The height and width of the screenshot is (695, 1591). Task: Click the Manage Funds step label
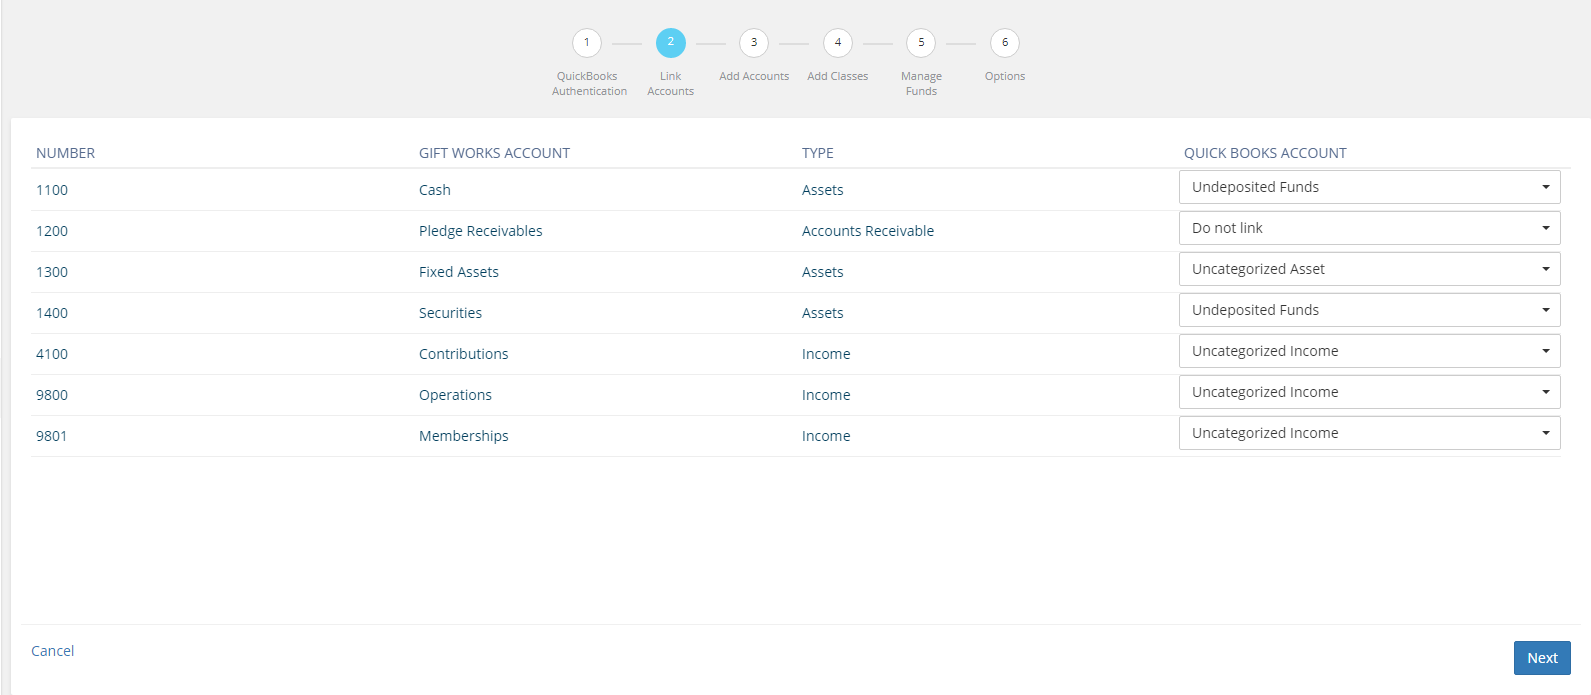pos(921,83)
